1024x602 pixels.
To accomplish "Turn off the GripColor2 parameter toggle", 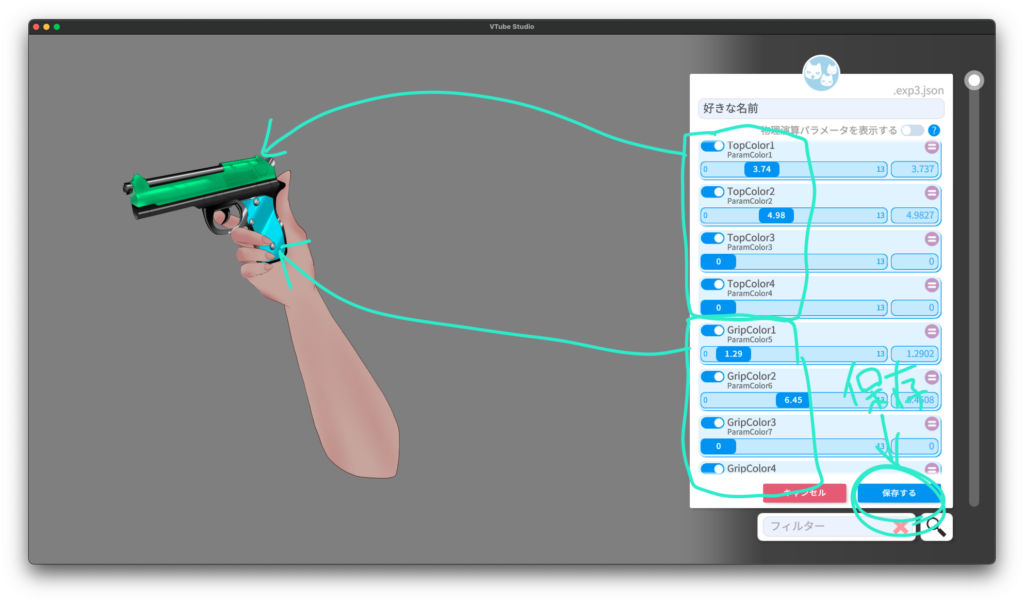I will tap(712, 377).
